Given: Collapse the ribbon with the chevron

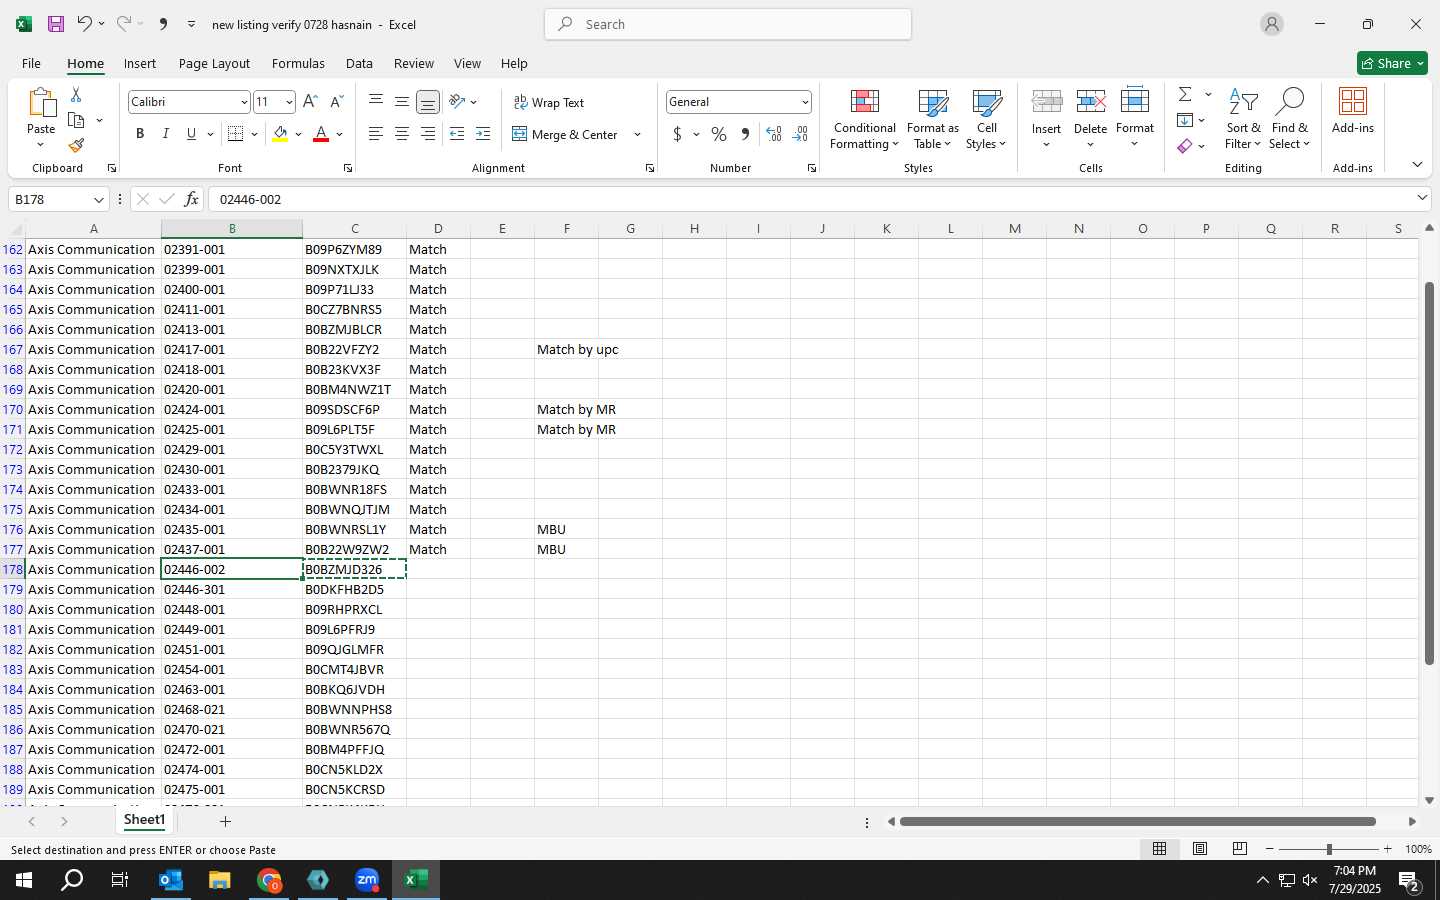Looking at the screenshot, I should pyautogui.click(x=1417, y=164).
